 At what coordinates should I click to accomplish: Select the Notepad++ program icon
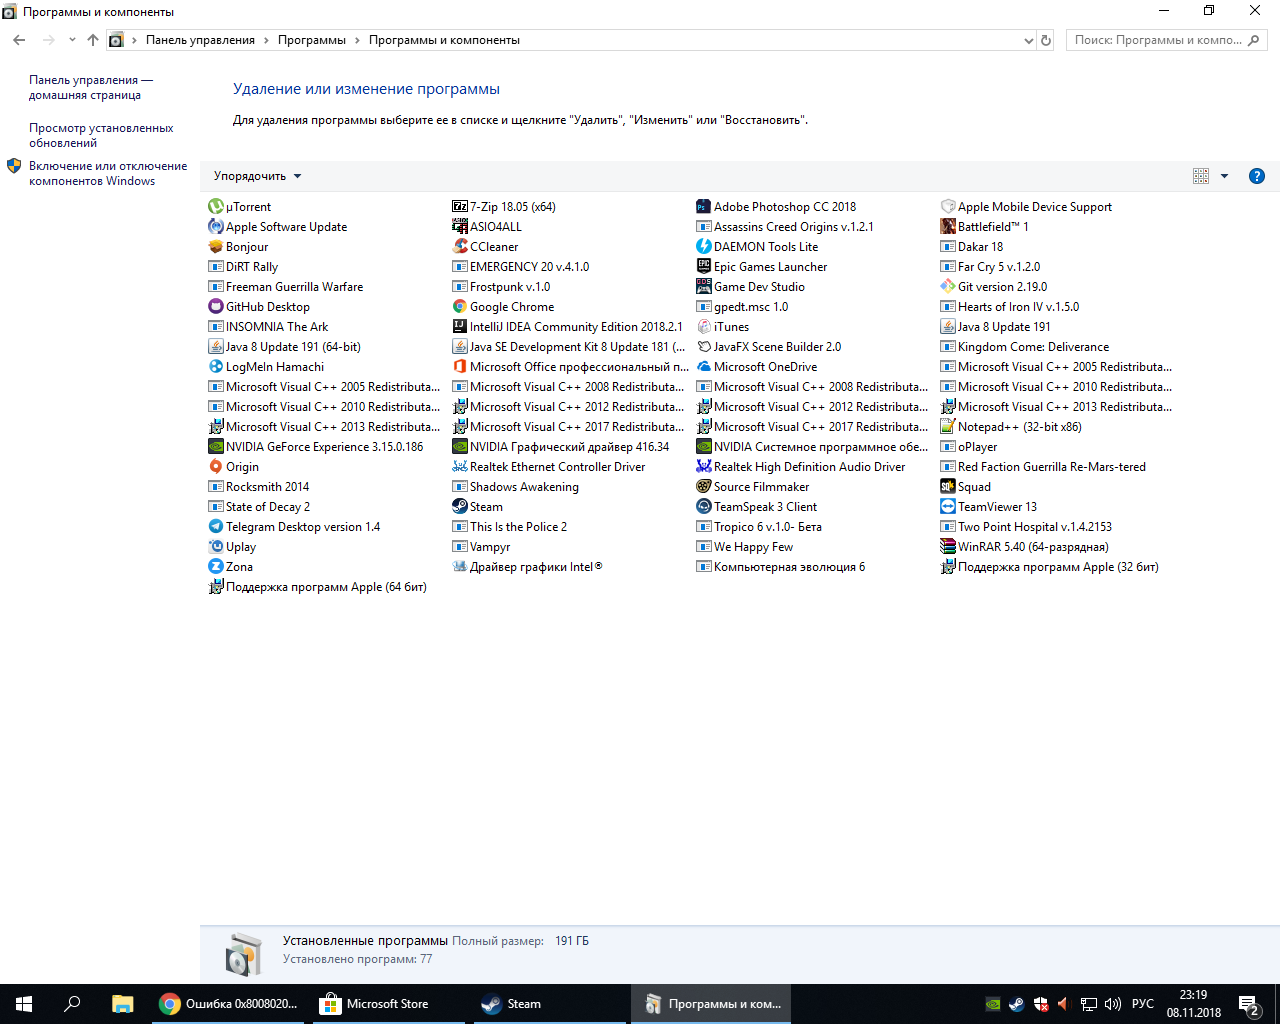(x=948, y=427)
